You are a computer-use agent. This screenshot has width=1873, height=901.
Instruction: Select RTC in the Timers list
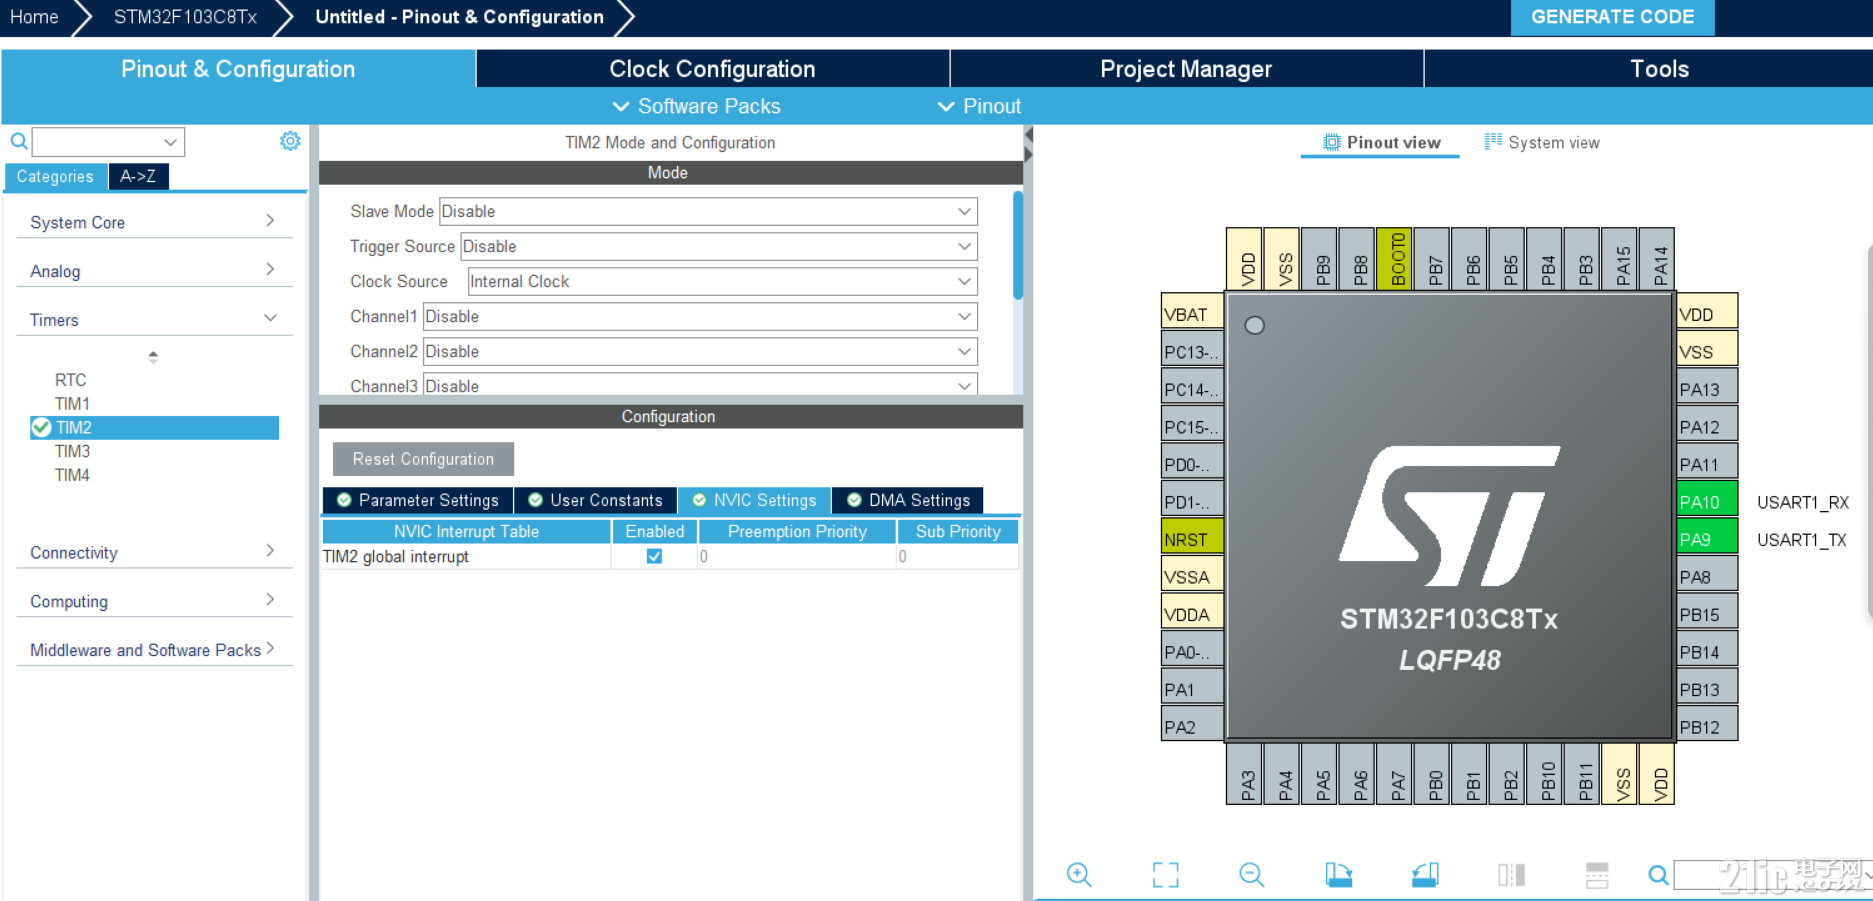[70, 380]
